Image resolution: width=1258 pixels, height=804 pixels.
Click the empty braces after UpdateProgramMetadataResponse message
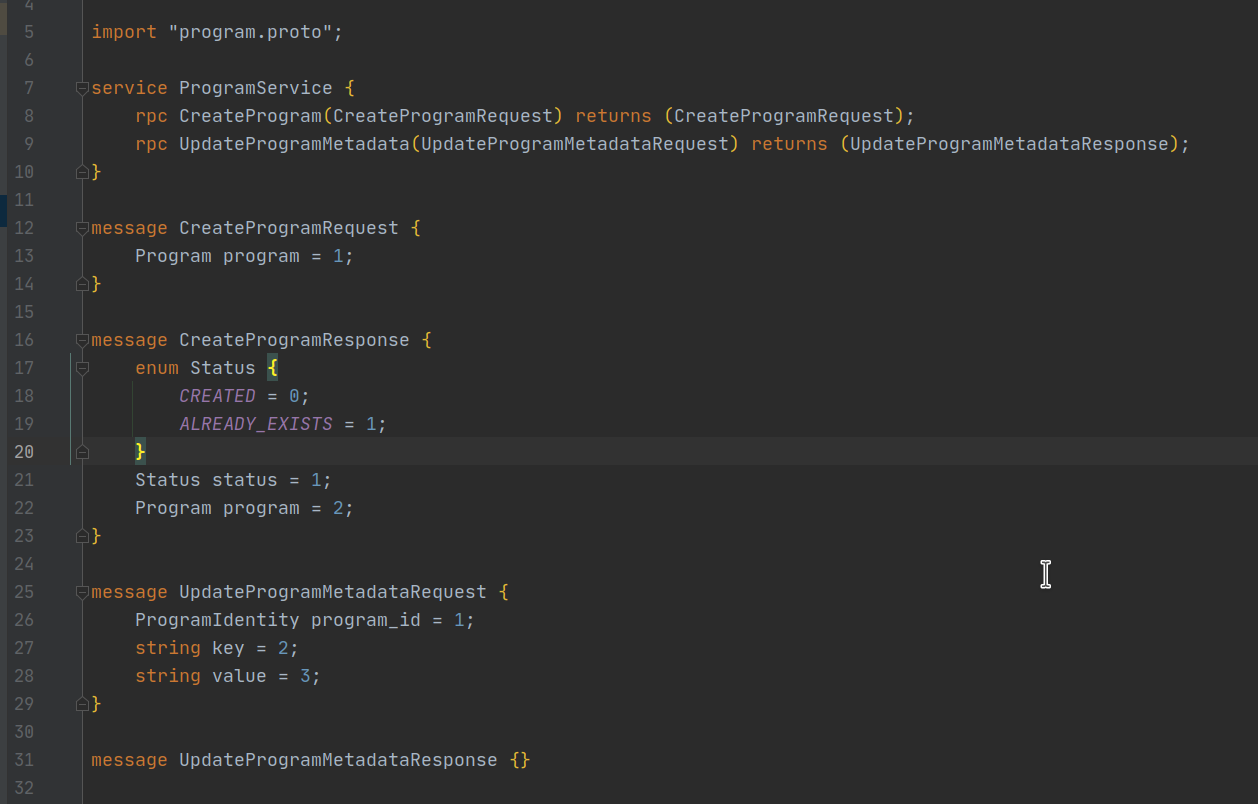point(519,760)
